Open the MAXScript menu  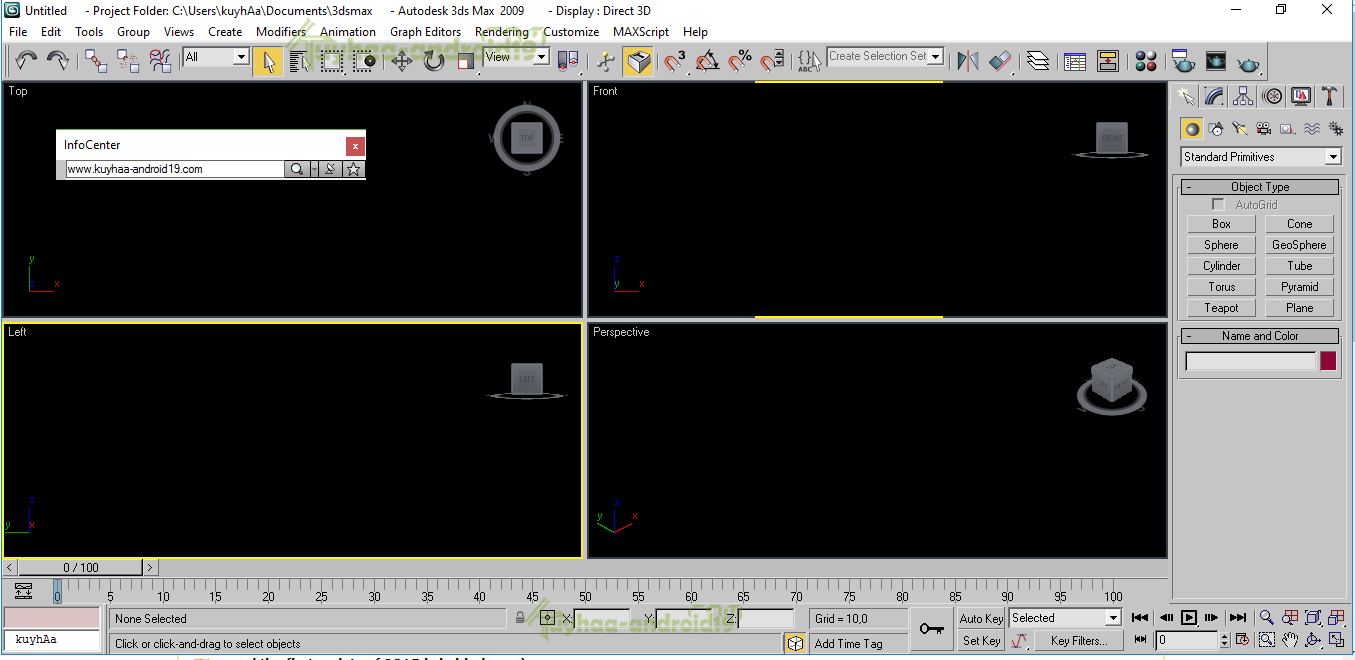click(x=641, y=32)
